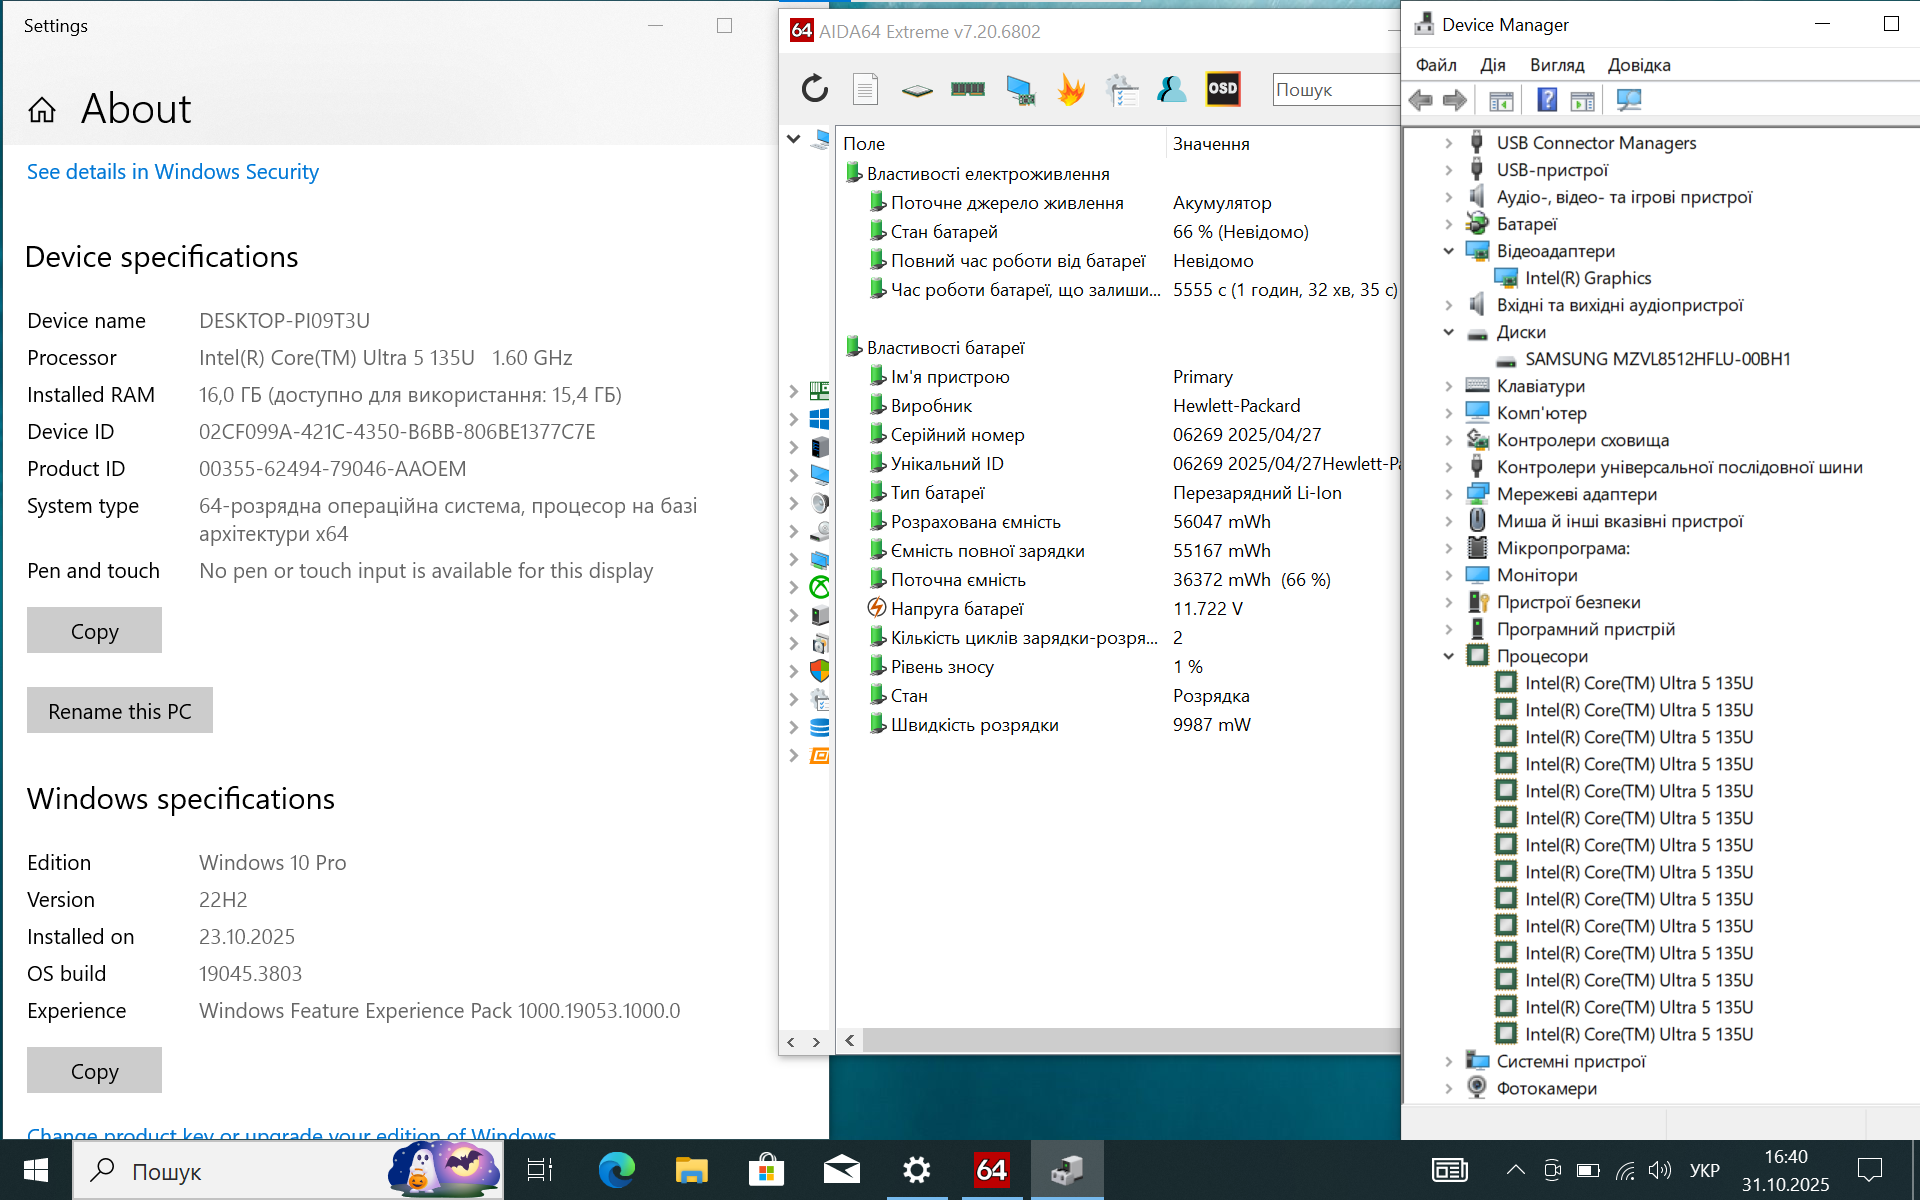The width and height of the screenshot is (1920, 1200).
Task: Open the Файл menu
Action: coord(1435,65)
